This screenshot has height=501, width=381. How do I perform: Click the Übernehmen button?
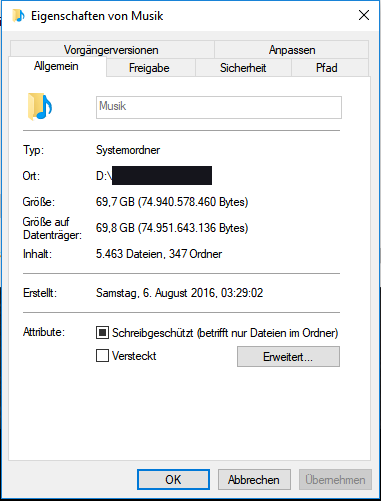point(335,480)
